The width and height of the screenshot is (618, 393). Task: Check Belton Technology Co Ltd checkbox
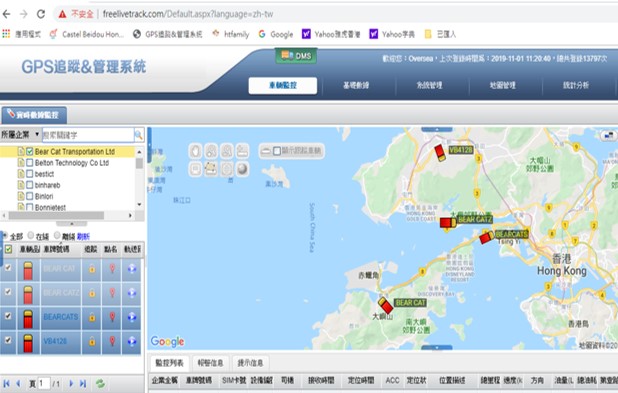pos(30,163)
